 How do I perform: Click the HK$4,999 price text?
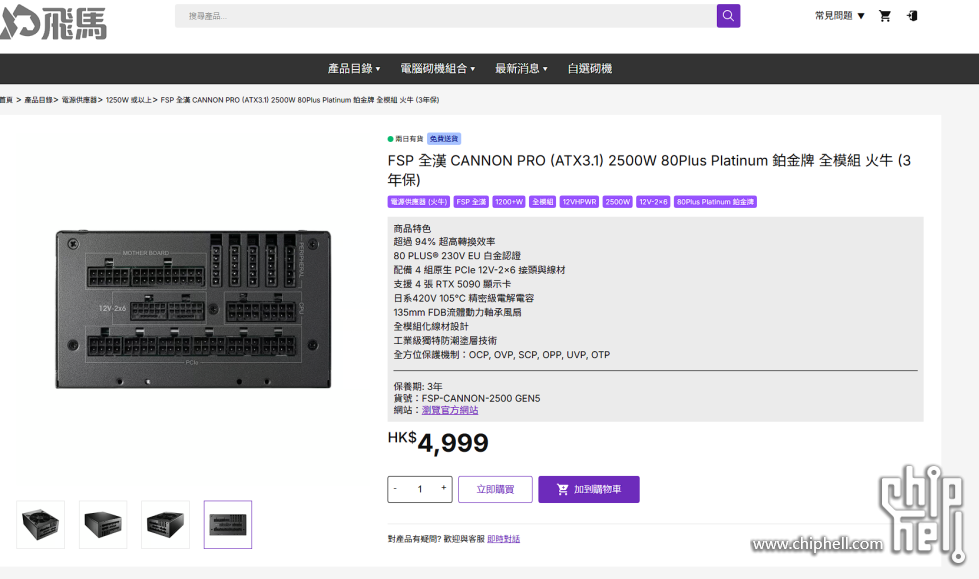click(x=438, y=442)
